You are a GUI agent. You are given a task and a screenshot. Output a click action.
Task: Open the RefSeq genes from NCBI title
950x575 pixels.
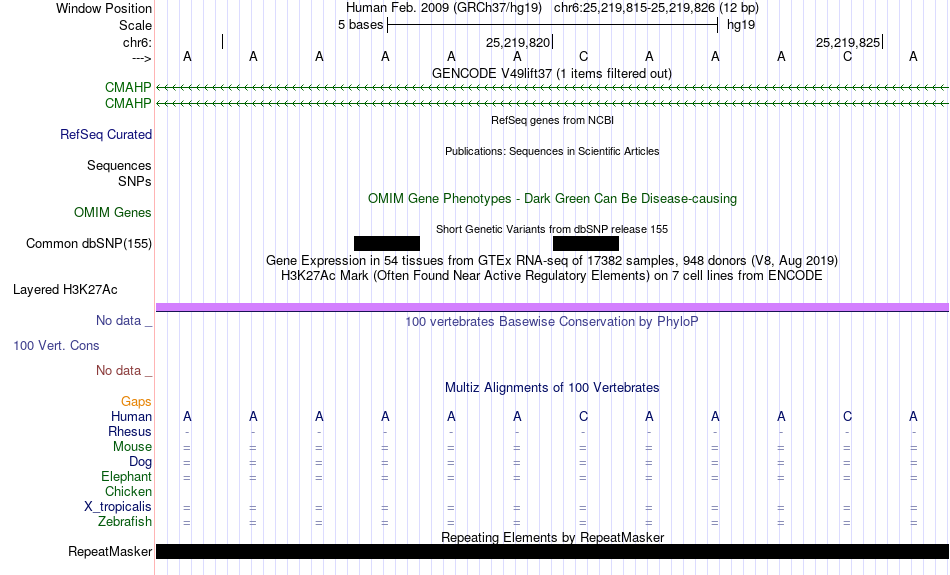click(x=552, y=120)
